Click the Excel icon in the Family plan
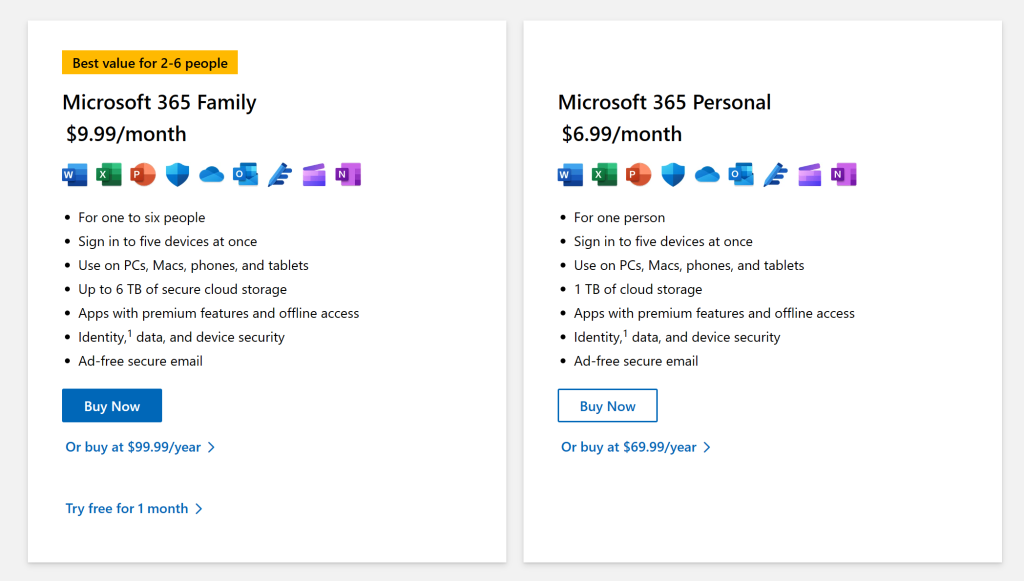This screenshot has height=581, width=1024. pos(109,175)
